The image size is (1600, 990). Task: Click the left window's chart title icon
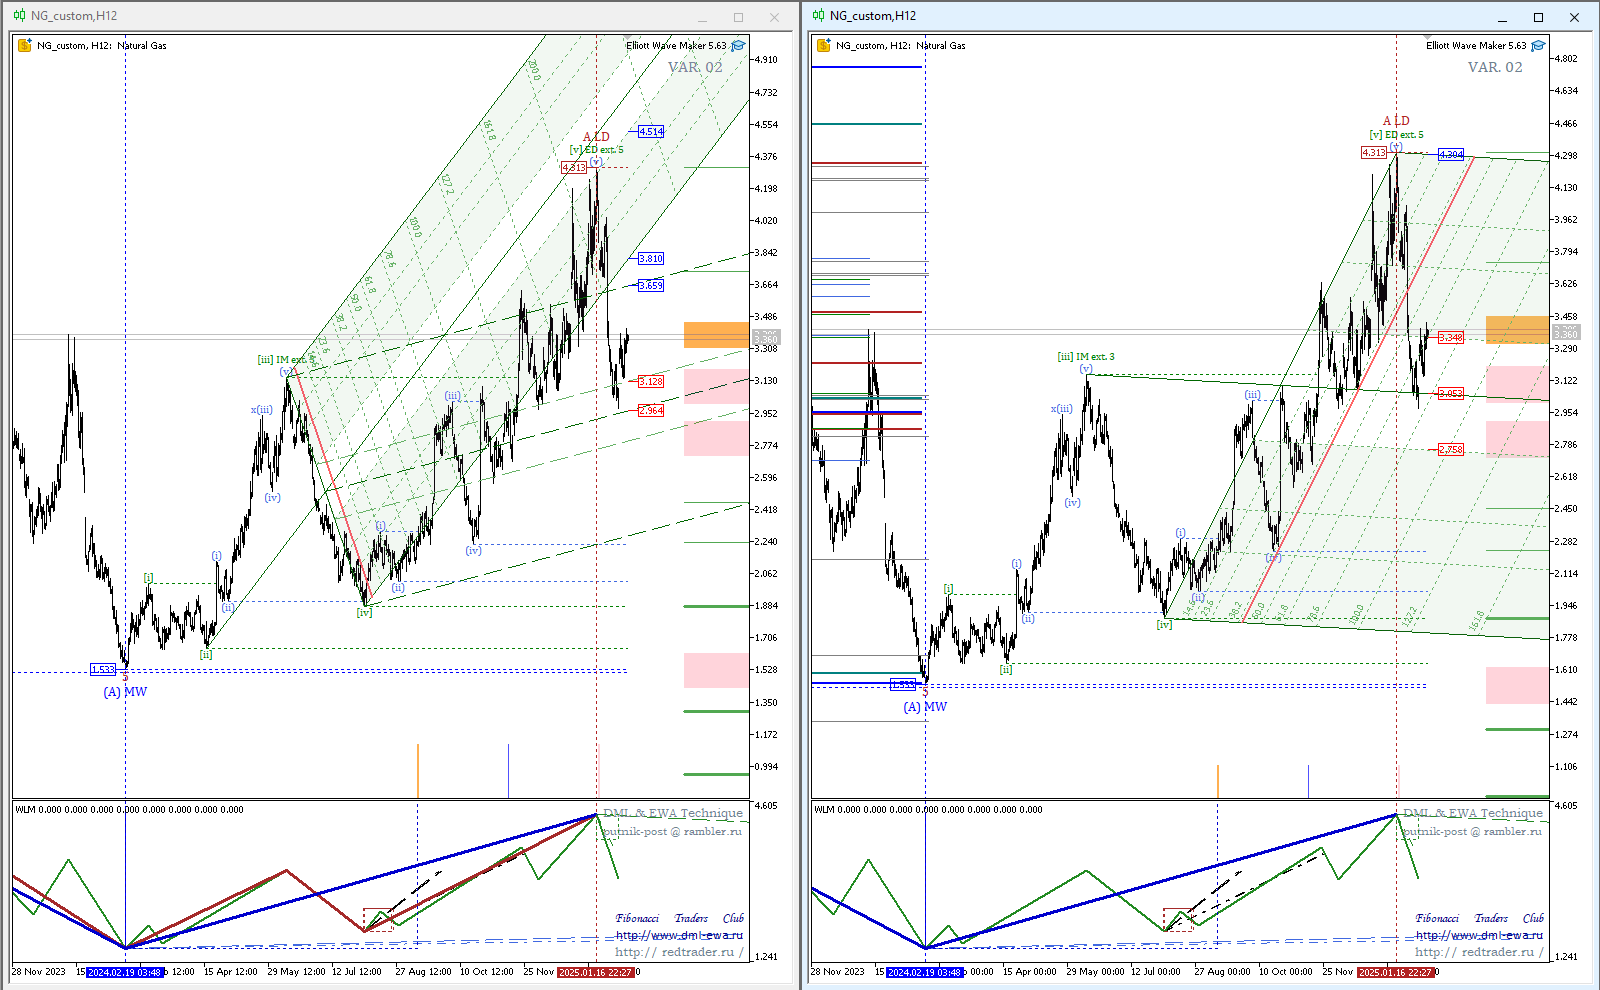click(x=19, y=16)
